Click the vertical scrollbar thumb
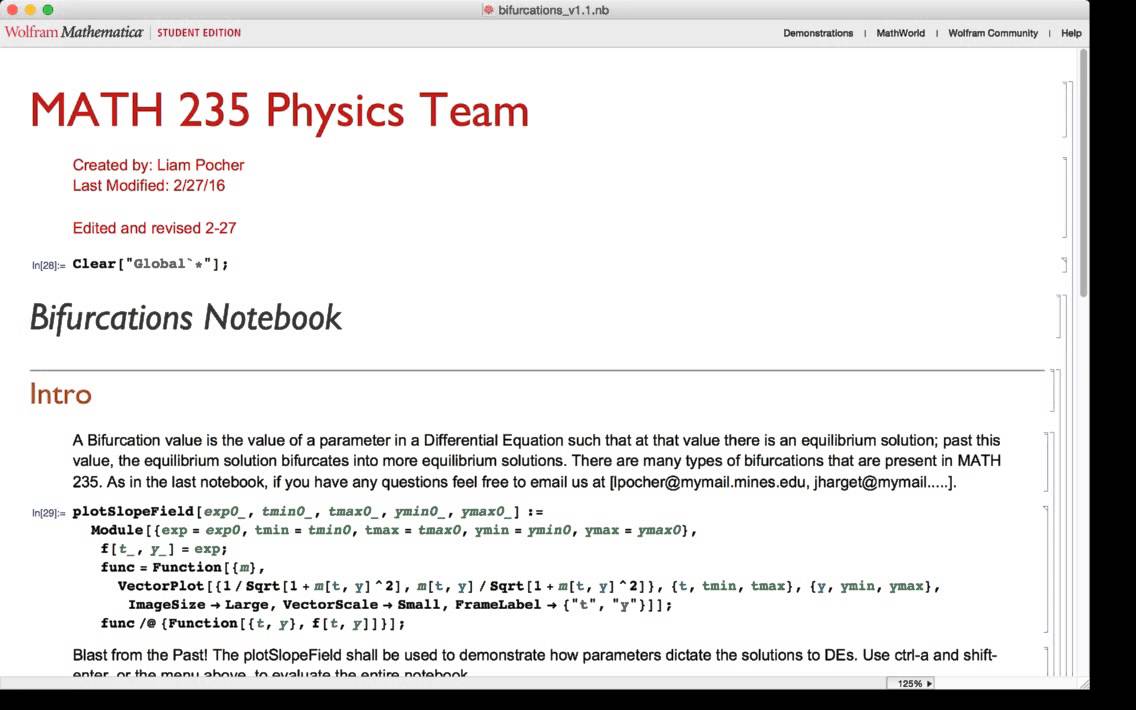This screenshot has width=1136, height=710. tap(1083, 172)
